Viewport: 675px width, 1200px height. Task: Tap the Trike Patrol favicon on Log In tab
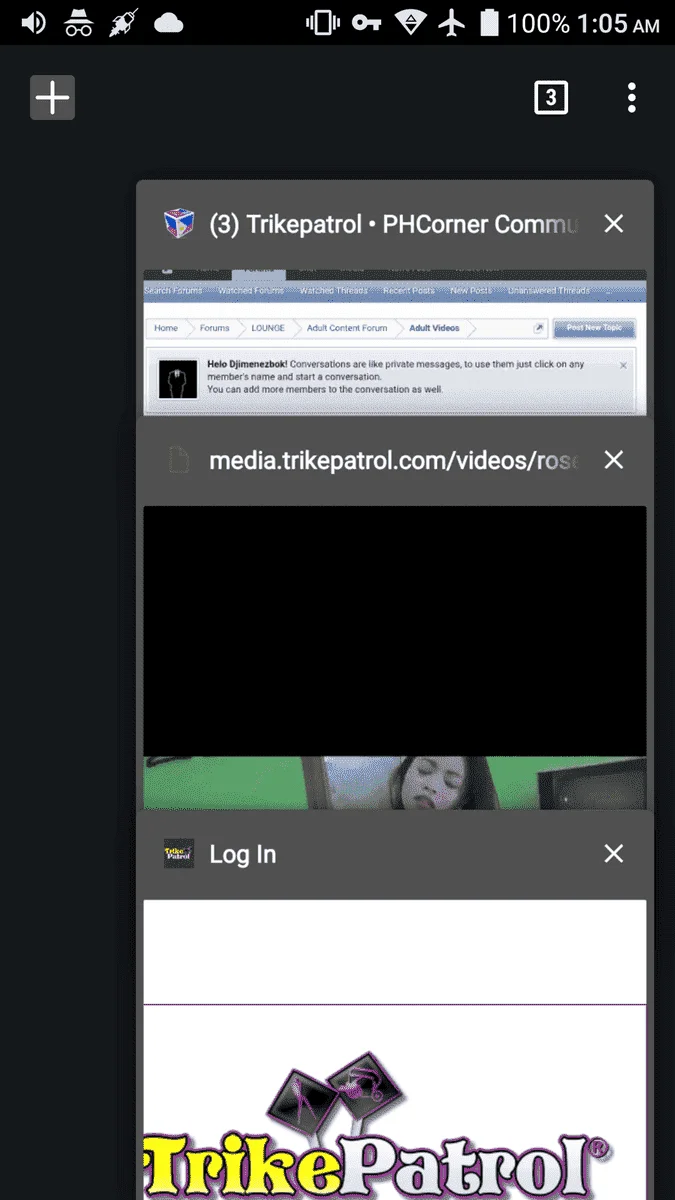[178, 854]
